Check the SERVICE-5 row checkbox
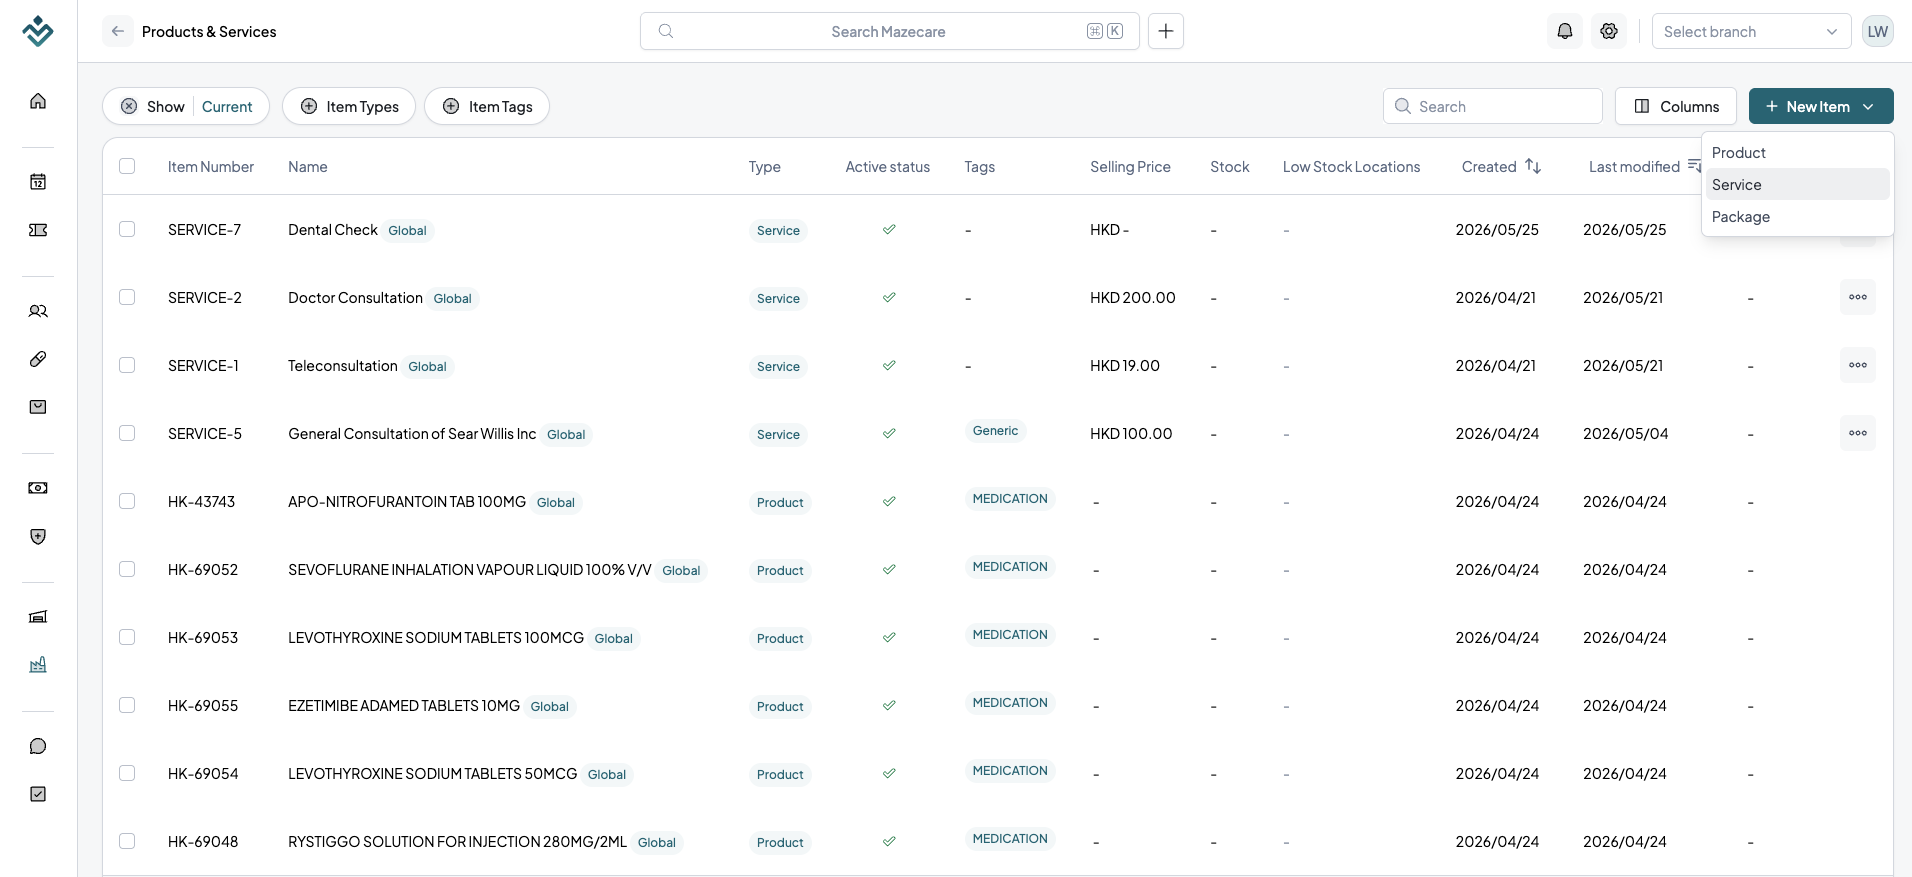1912x877 pixels. pos(127,433)
